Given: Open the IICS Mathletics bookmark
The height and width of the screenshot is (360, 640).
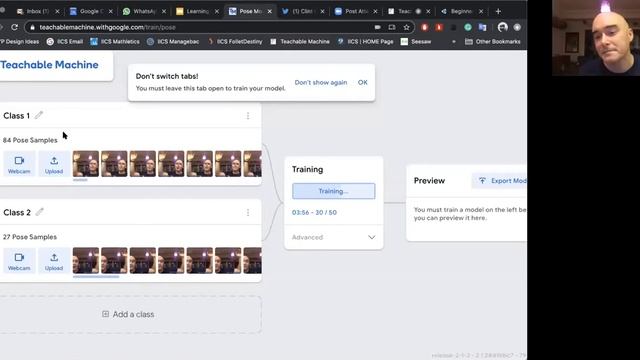Looking at the screenshot, I should point(115,42).
